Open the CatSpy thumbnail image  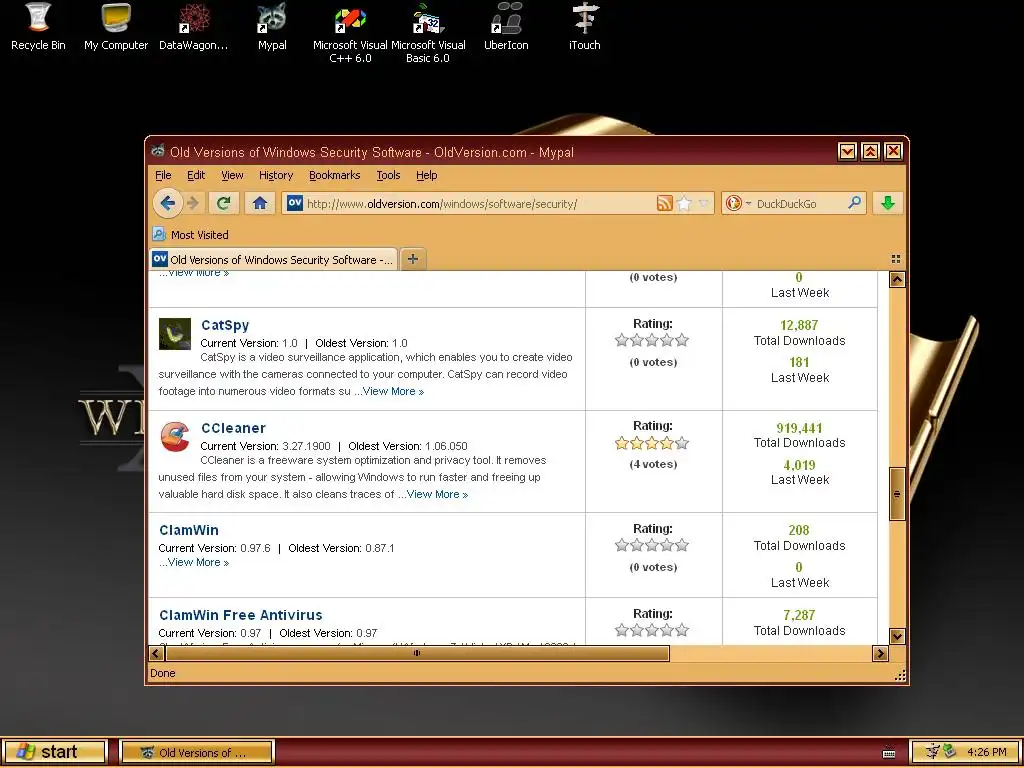[175, 334]
